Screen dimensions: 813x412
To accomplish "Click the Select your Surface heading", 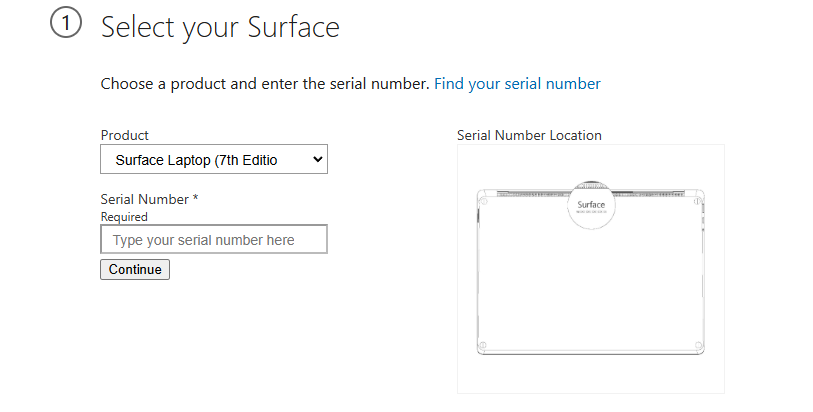I will [x=220, y=27].
